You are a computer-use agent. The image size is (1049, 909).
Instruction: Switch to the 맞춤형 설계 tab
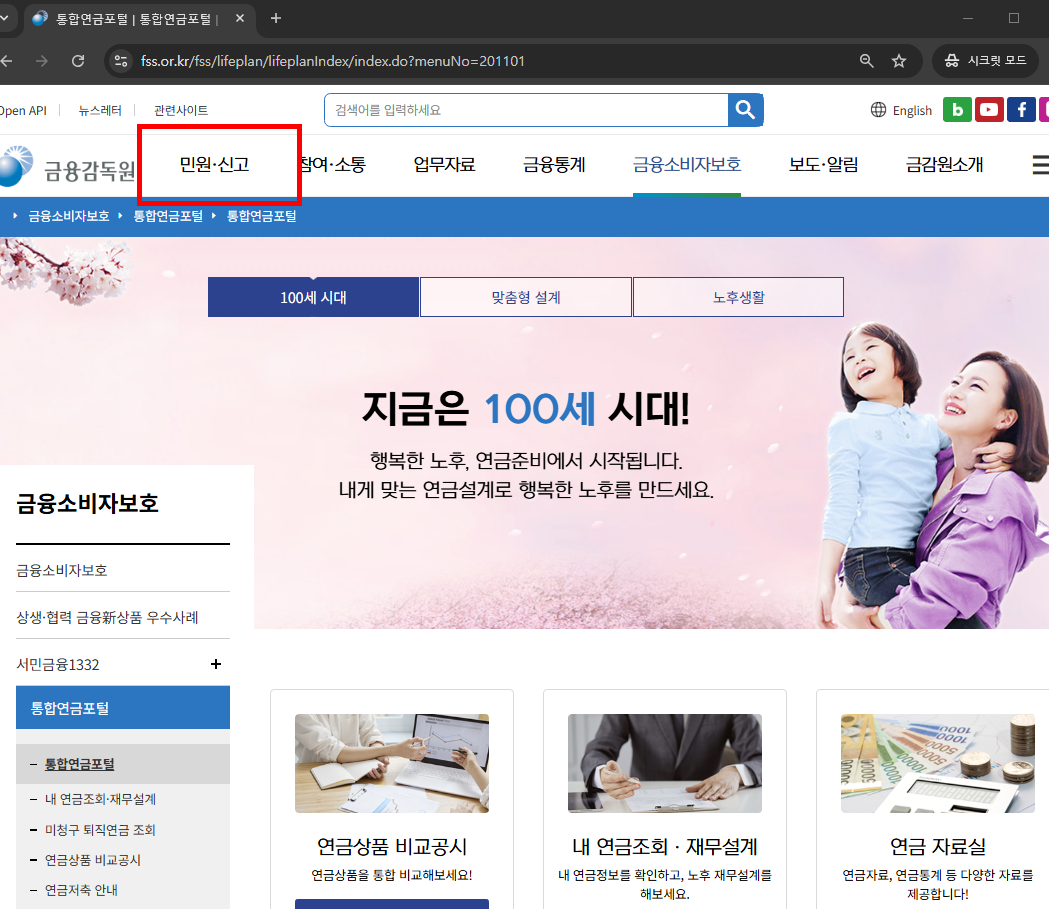pos(525,296)
